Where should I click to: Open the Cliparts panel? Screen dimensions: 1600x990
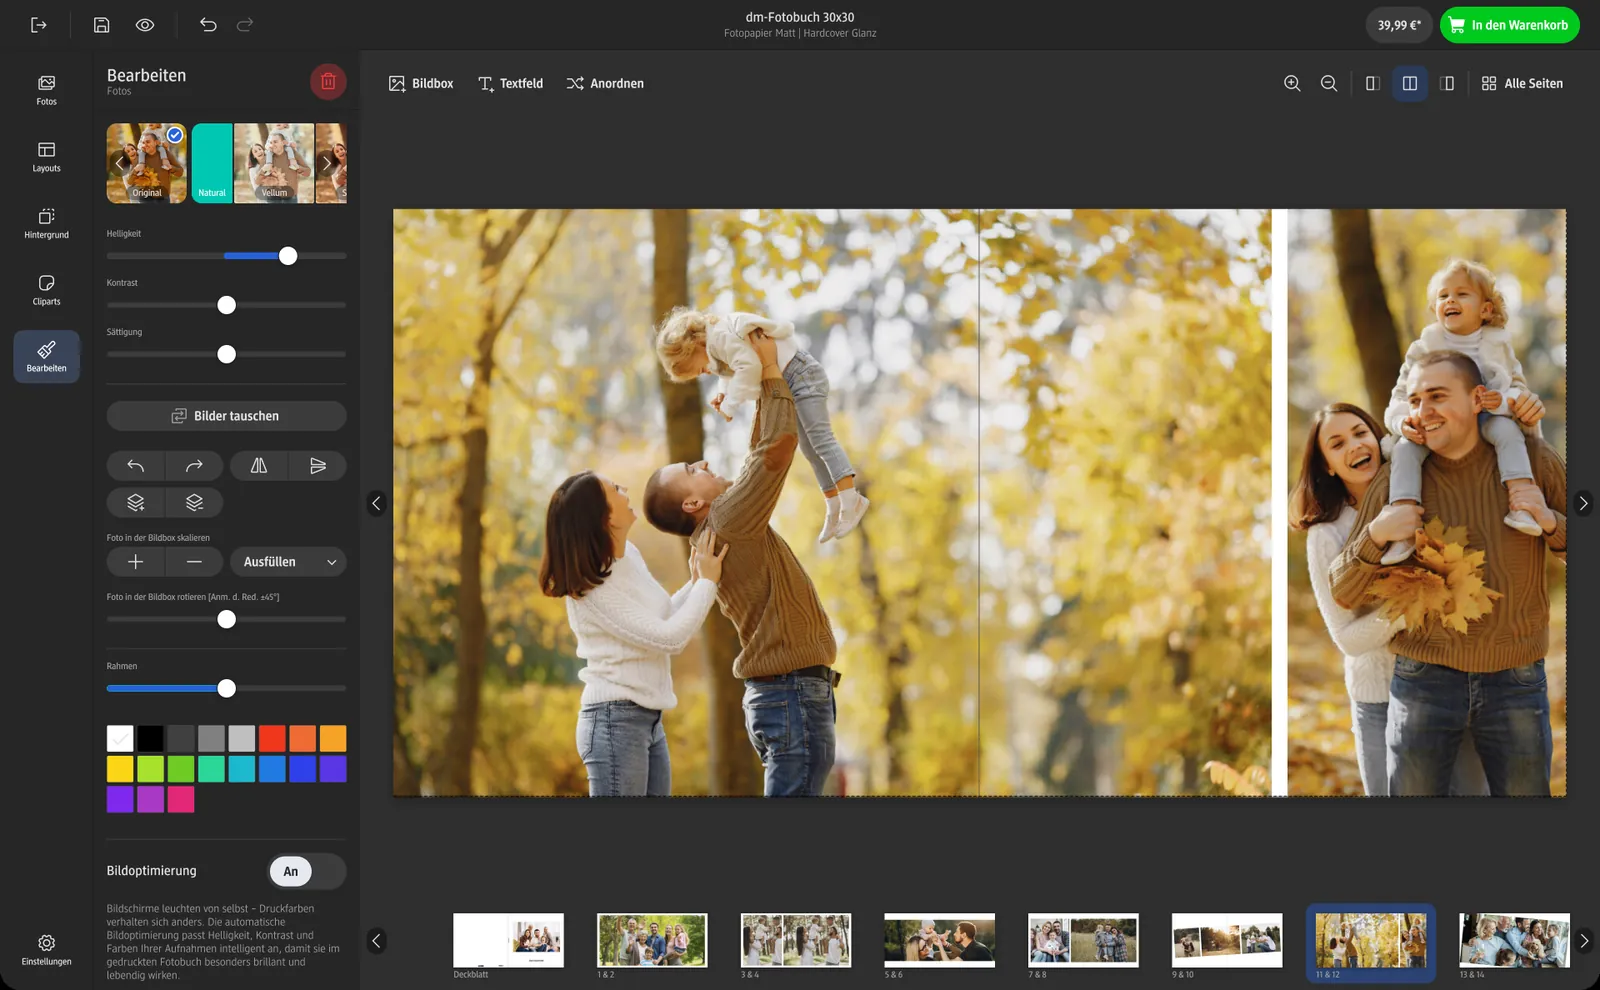pos(47,290)
